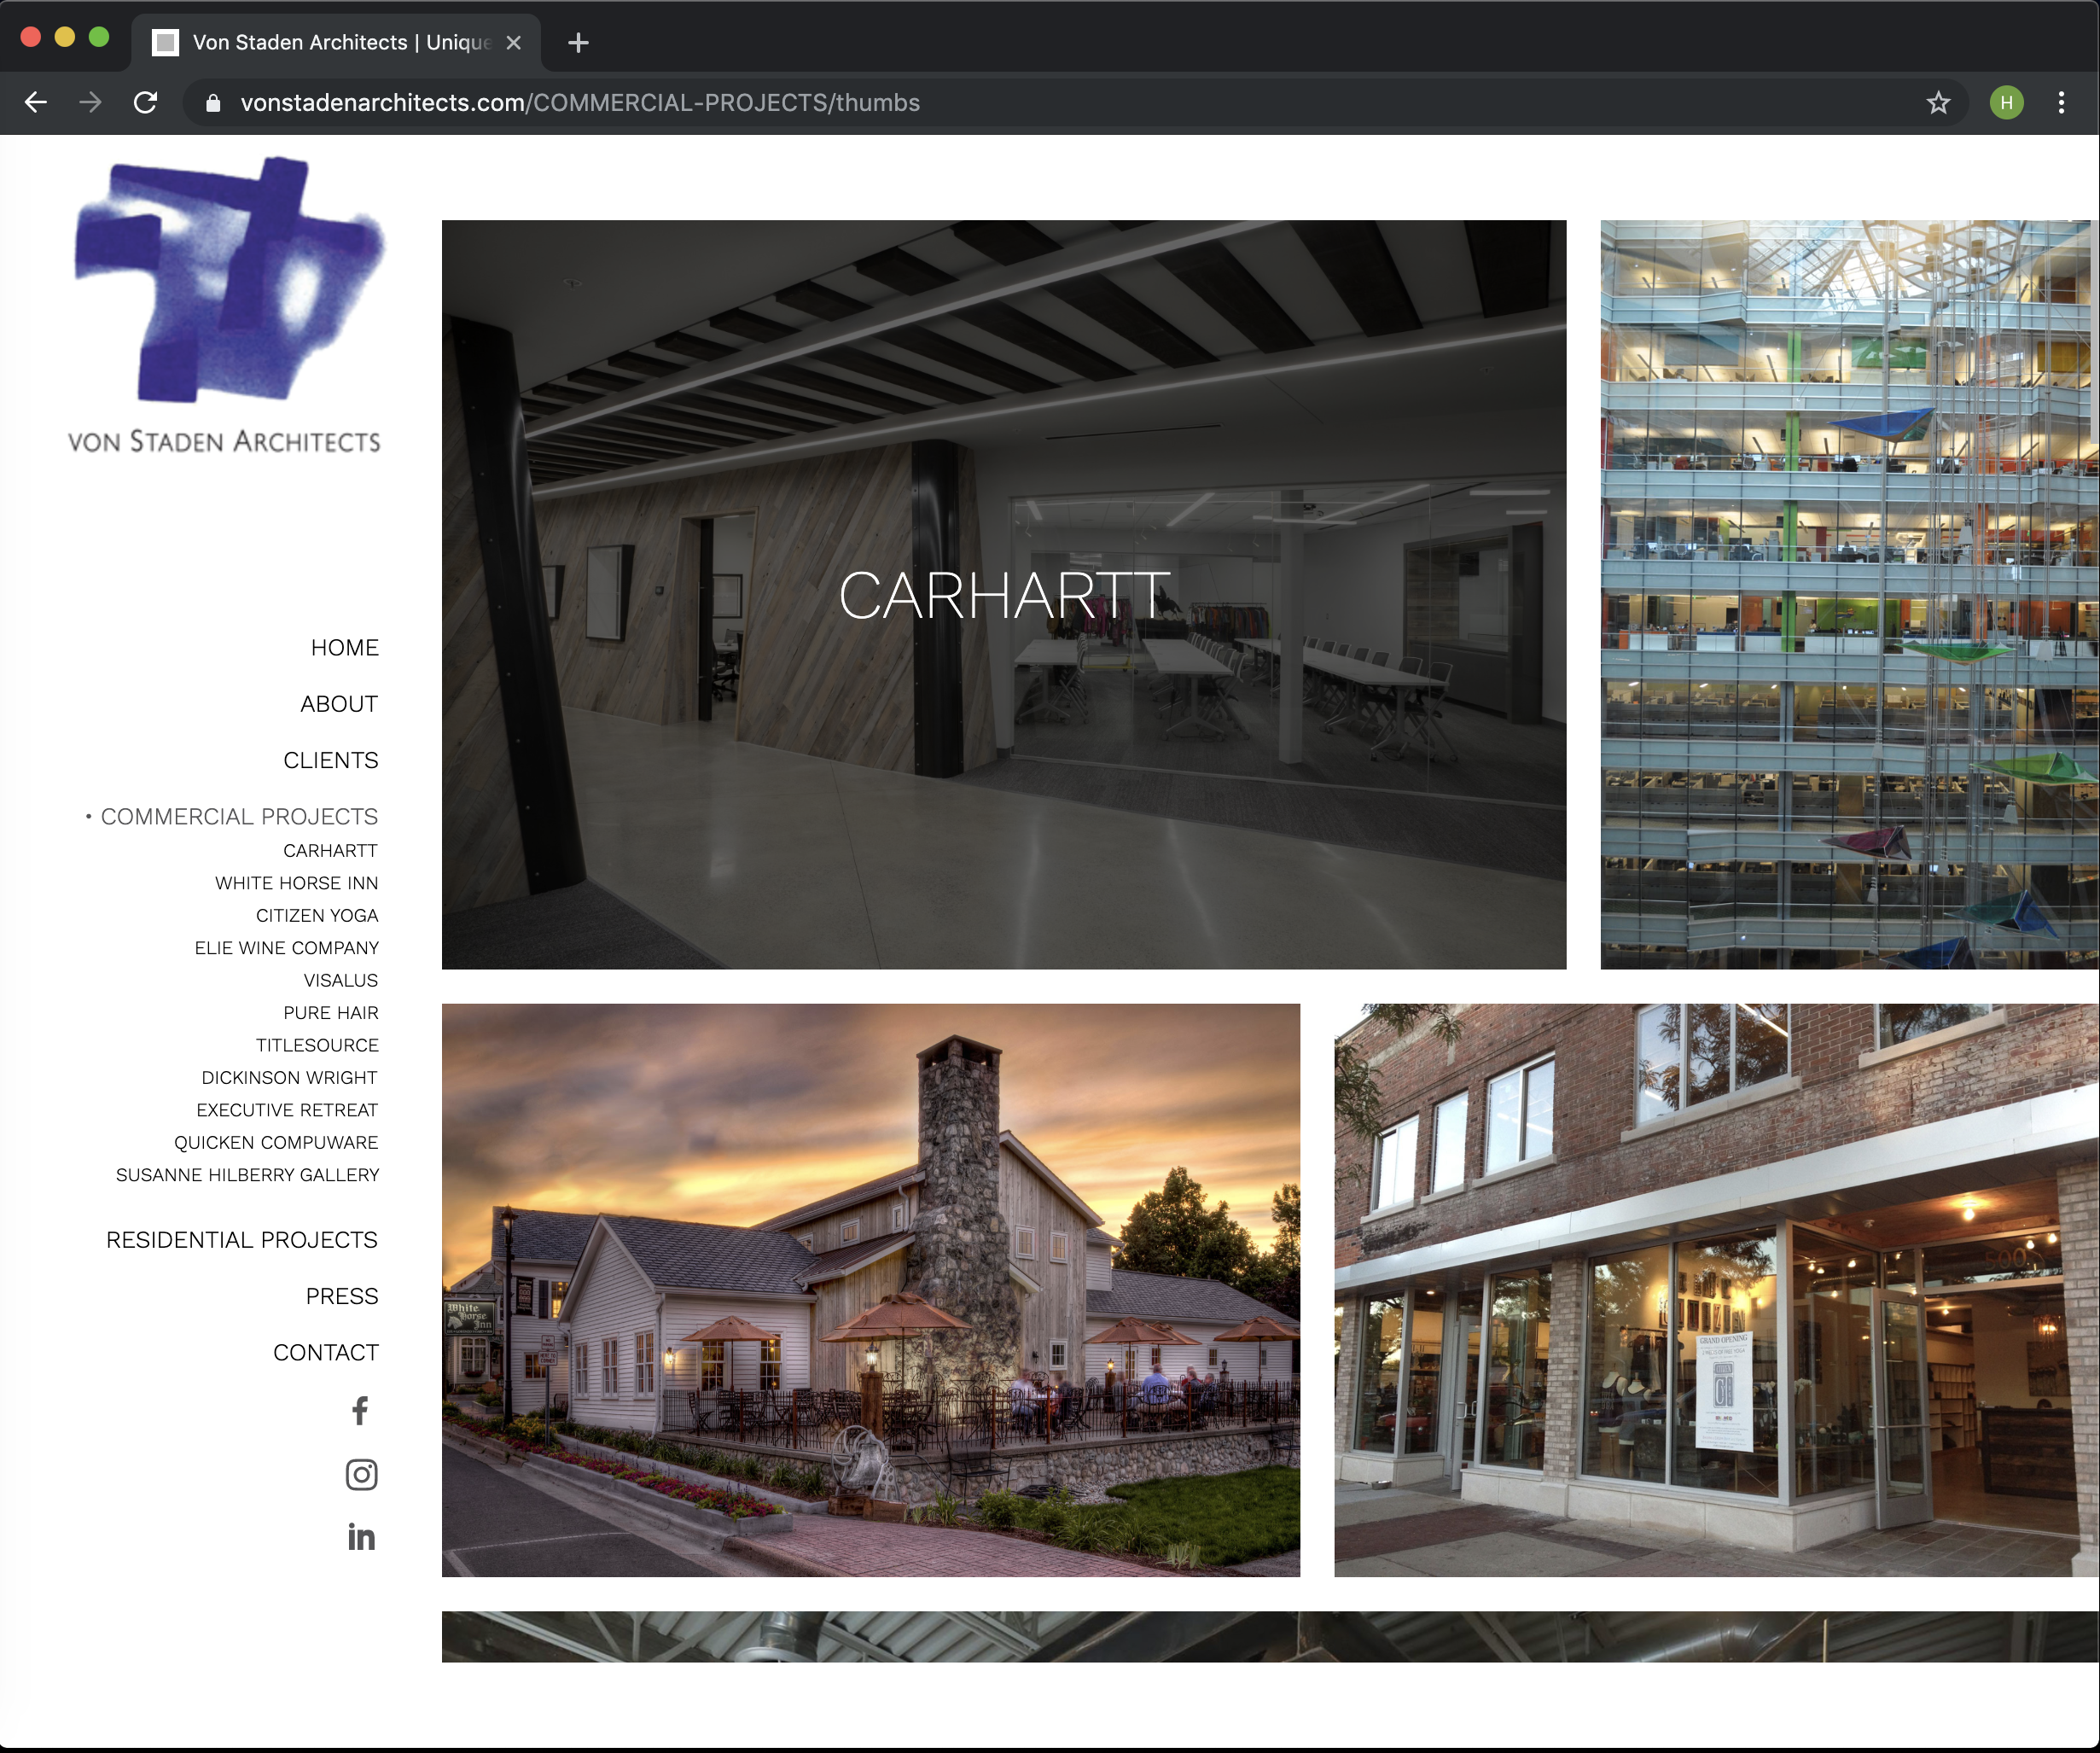Click the browser back arrow
The height and width of the screenshot is (1753, 2100).
[x=36, y=102]
